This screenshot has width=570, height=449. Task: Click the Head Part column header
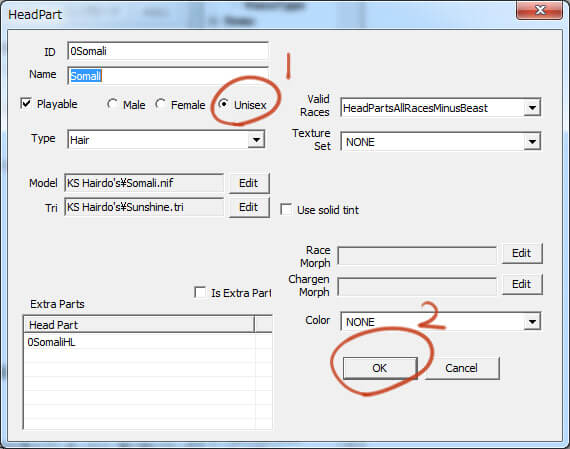139,324
